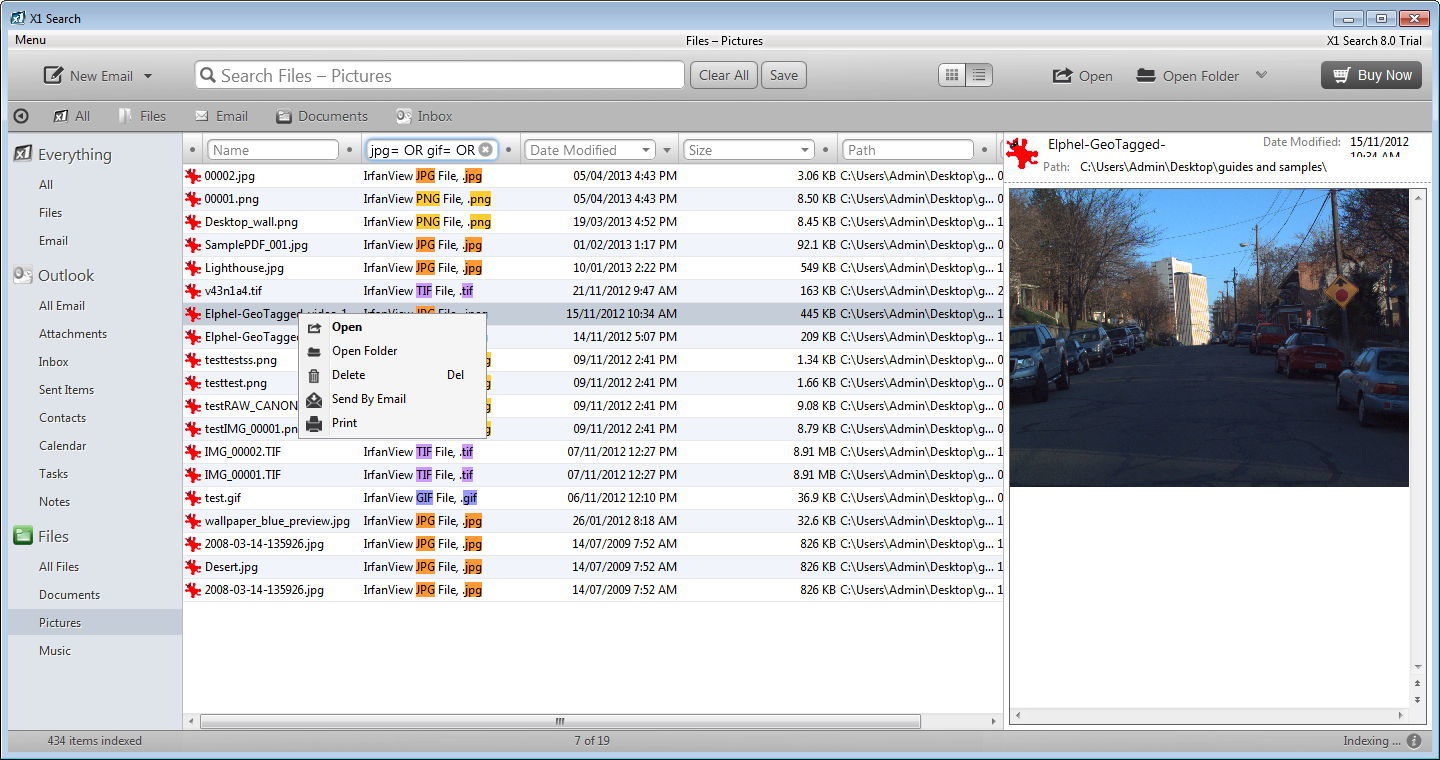This screenshot has height=760, width=1440.
Task: Click the results horizontal scrollbar thumb
Action: [x=560, y=721]
